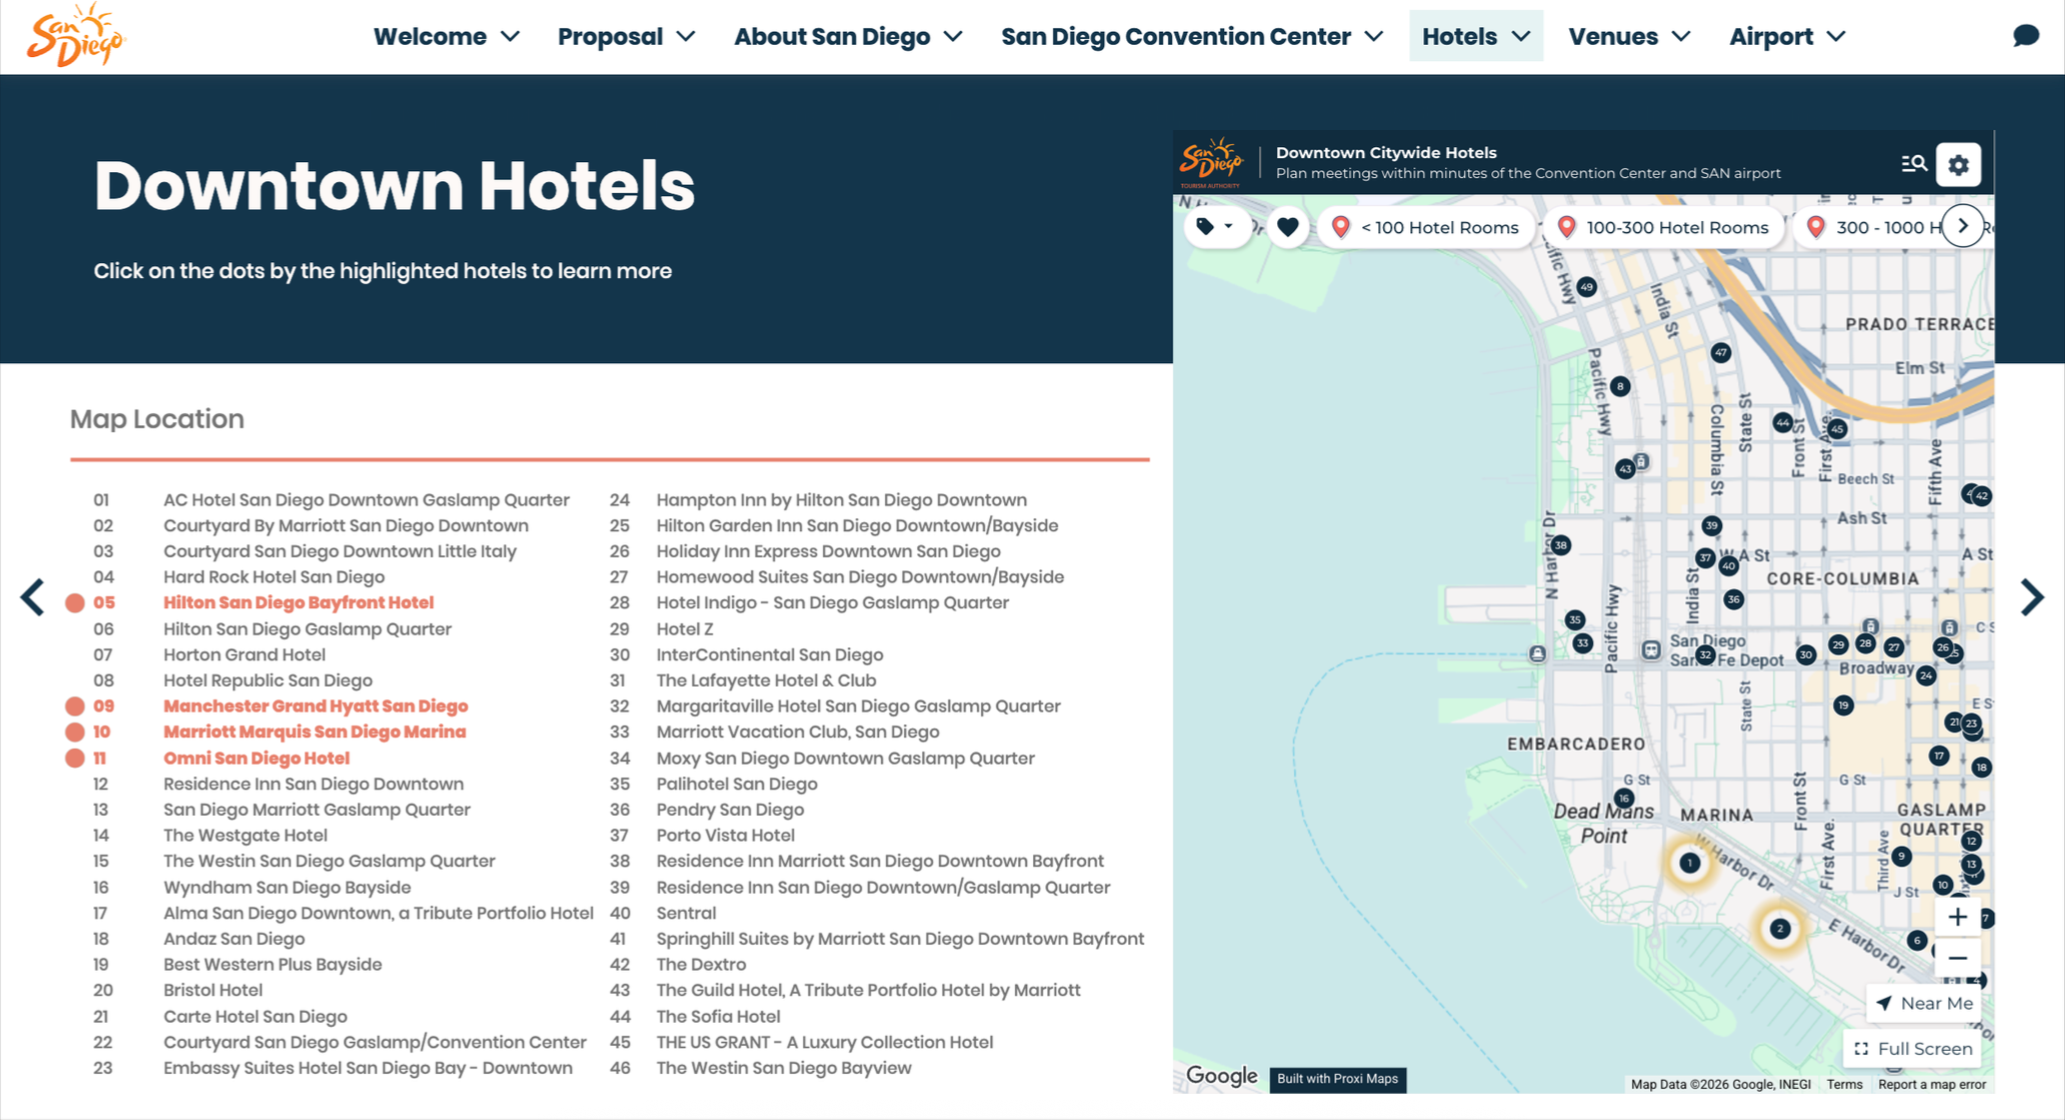The image size is (2065, 1120).
Task: Expand the Airport menu
Action: point(1787,36)
